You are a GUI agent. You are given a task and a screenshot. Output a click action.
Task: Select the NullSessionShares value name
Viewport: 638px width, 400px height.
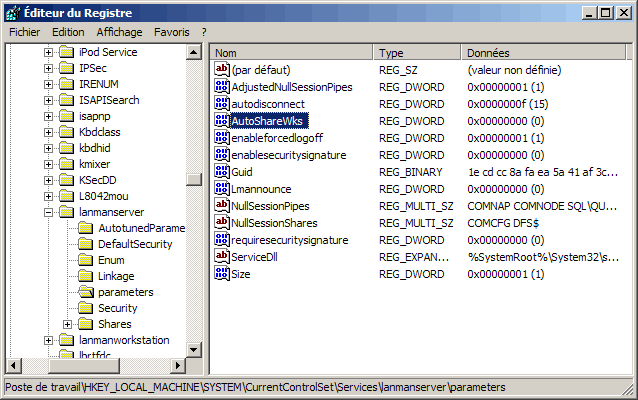274,223
